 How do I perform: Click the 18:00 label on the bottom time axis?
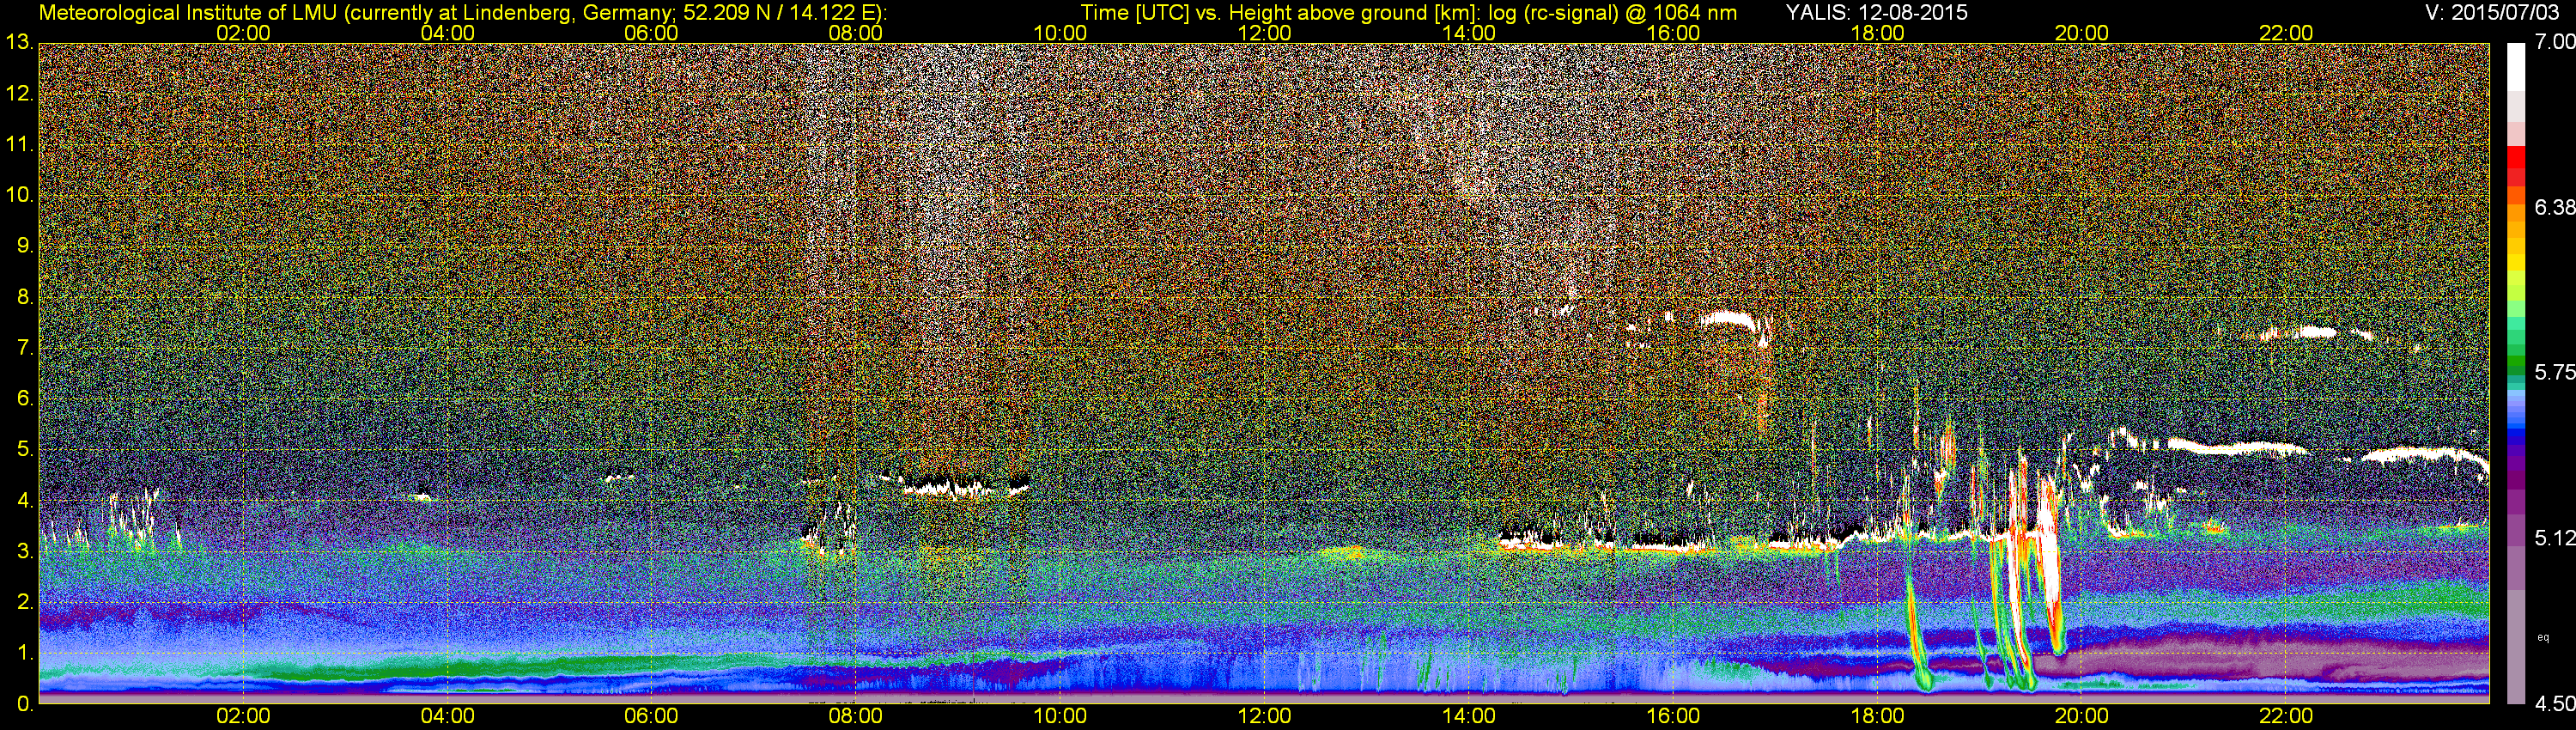[1877, 716]
